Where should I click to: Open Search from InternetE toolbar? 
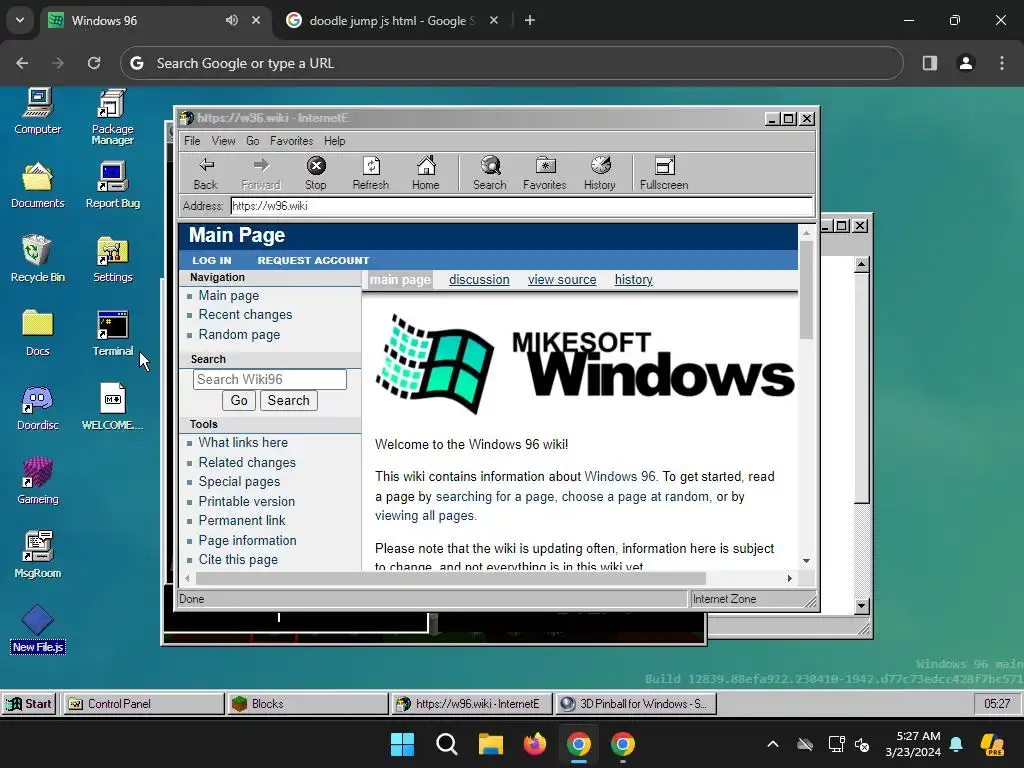(x=490, y=174)
